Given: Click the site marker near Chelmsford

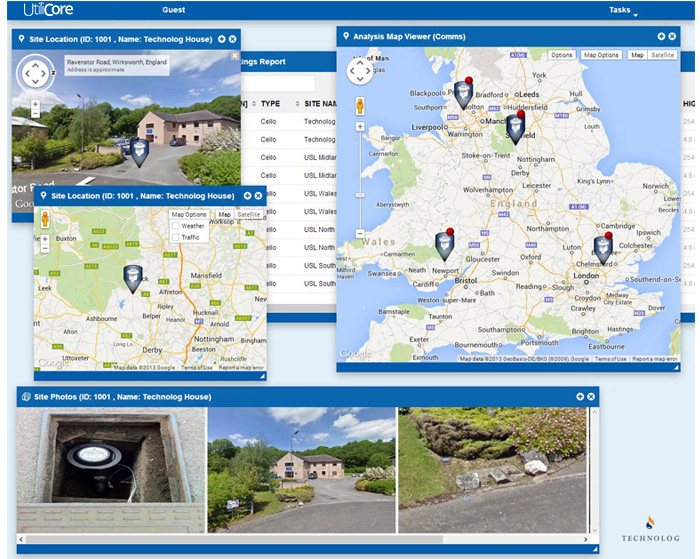Looking at the screenshot, I should 603,249.
